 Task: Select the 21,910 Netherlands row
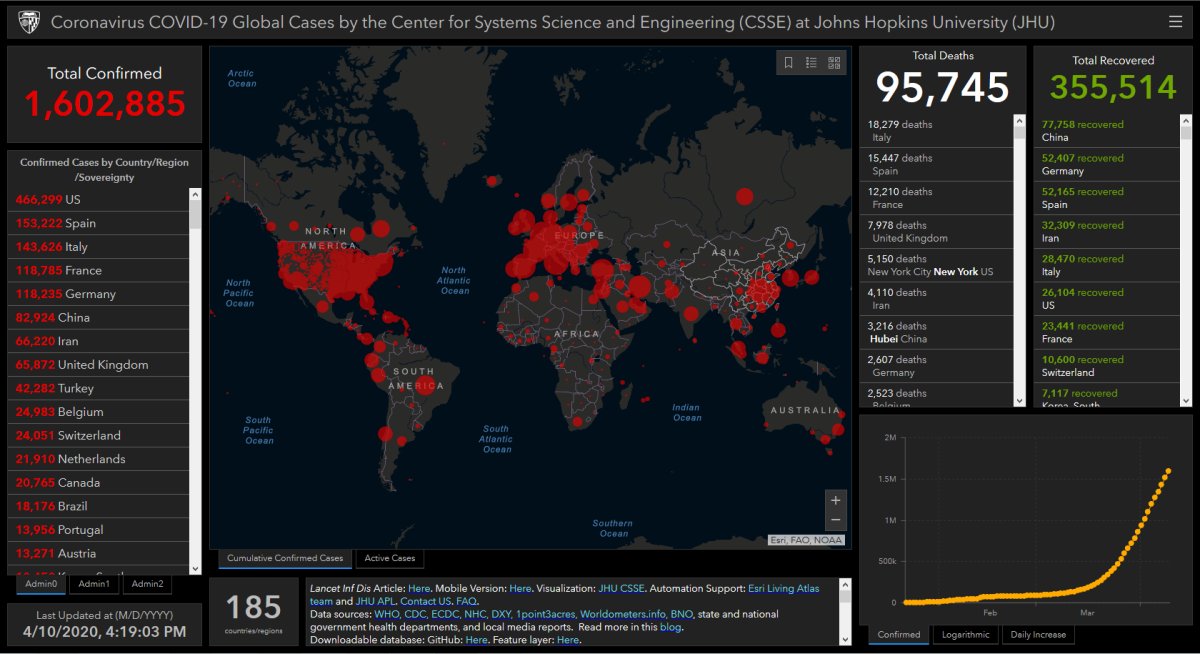(x=98, y=459)
